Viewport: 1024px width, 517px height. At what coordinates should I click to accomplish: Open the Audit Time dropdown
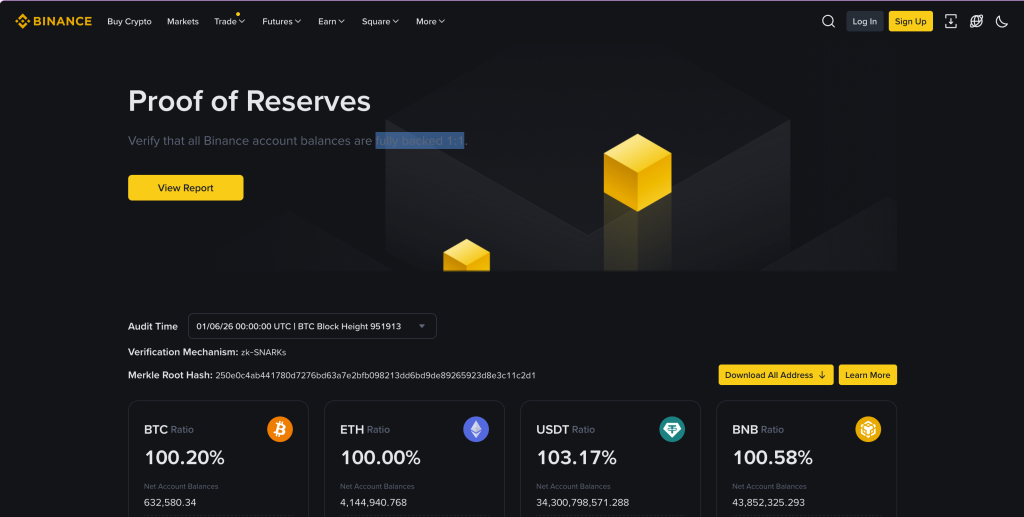pos(312,326)
